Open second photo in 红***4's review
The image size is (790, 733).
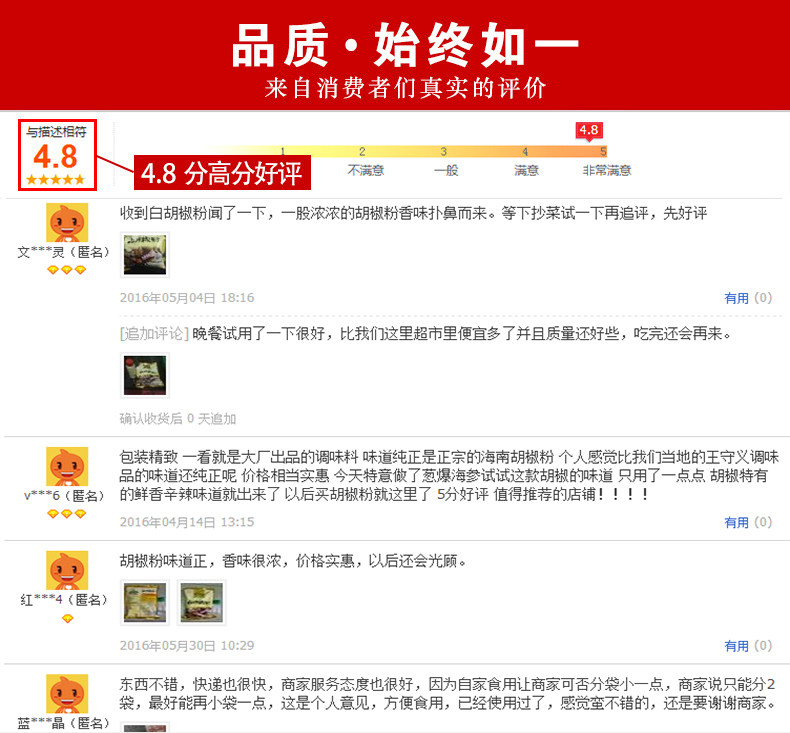202,603
